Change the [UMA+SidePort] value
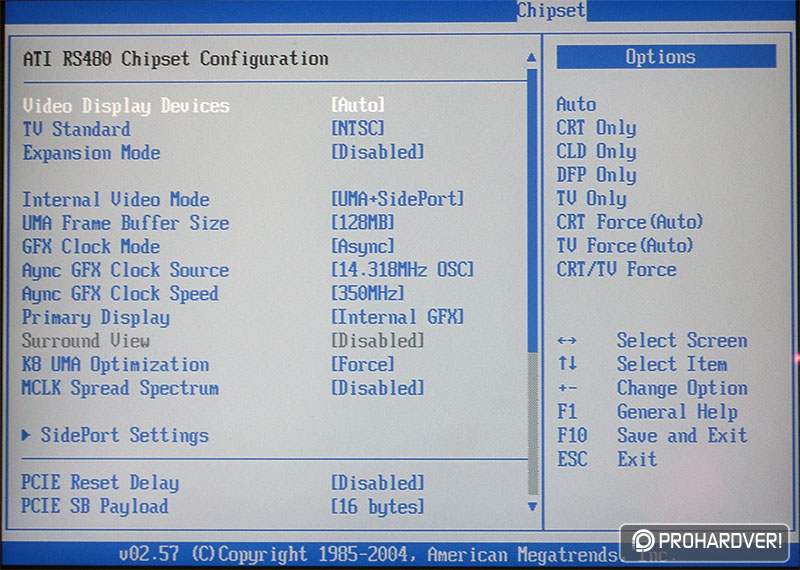Image resolution: width=800 pixels, height=570 pixels. [398, 199]
